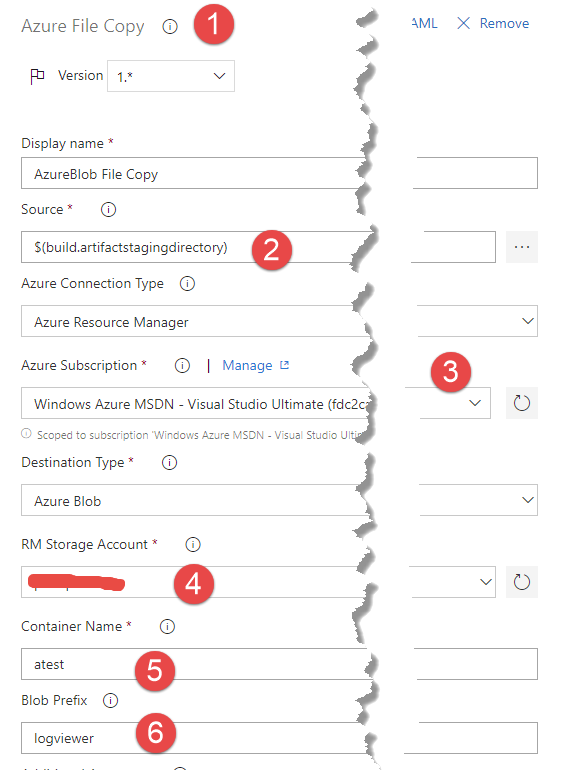Click info icon next to Azure Subscription
The image size is (568, 770).
(183, 365)
